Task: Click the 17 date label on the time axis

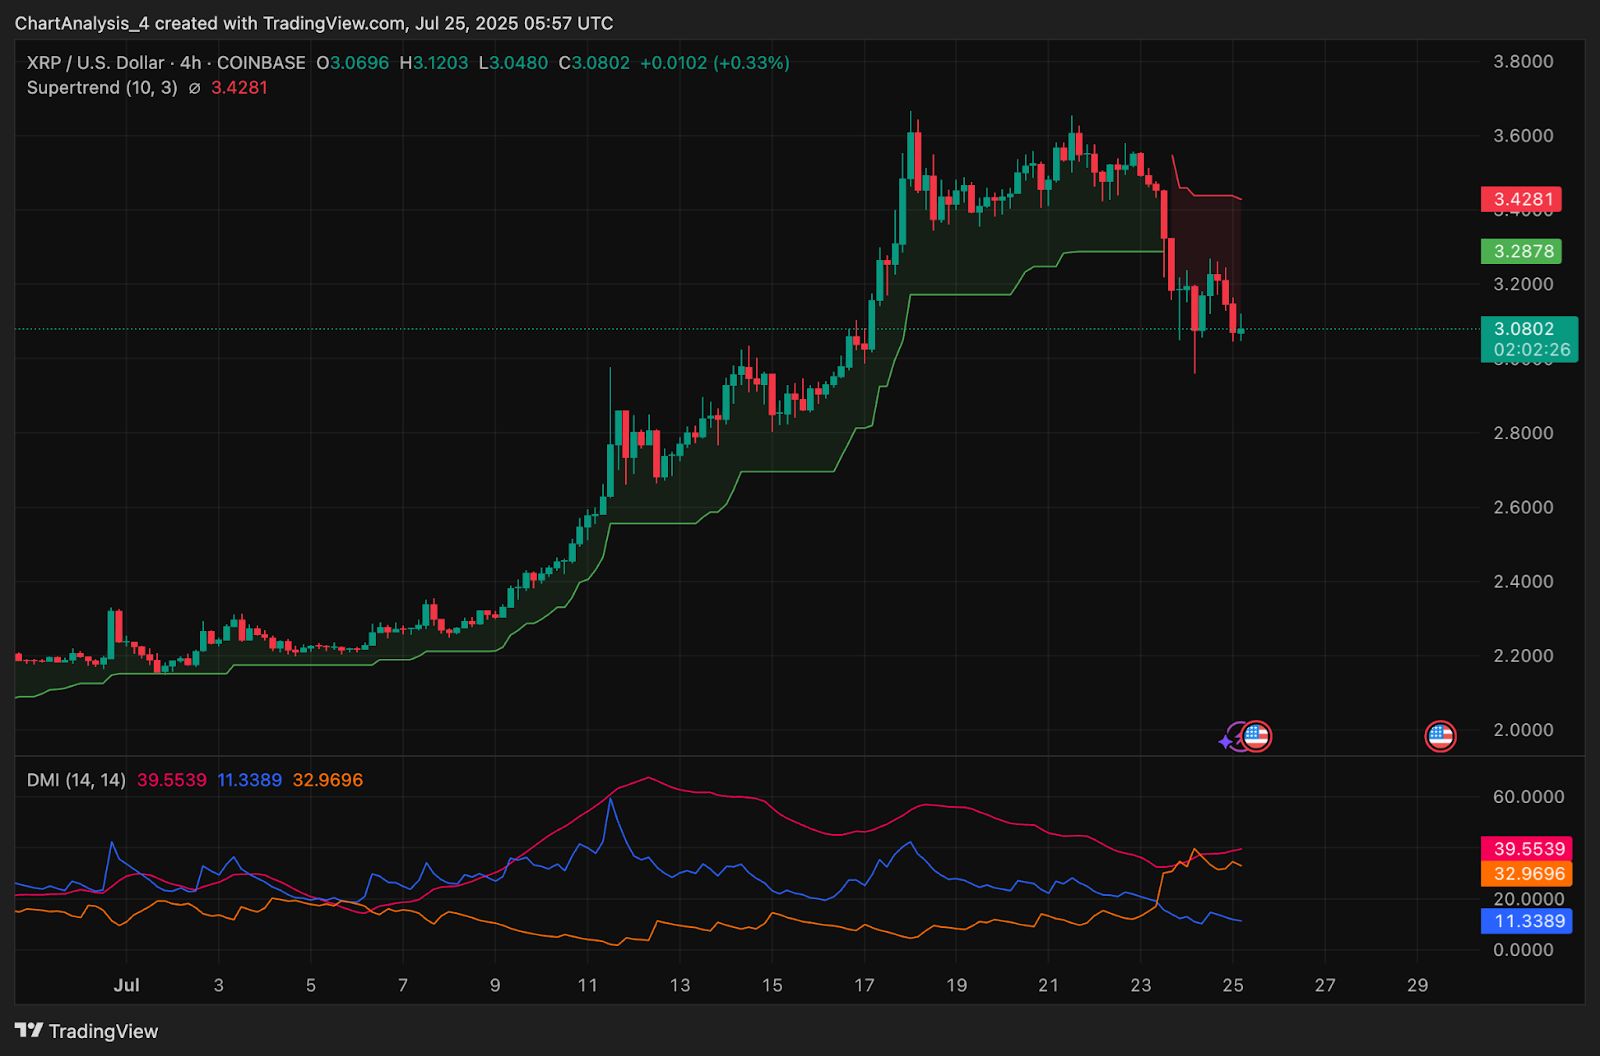Action: (864, 985)
